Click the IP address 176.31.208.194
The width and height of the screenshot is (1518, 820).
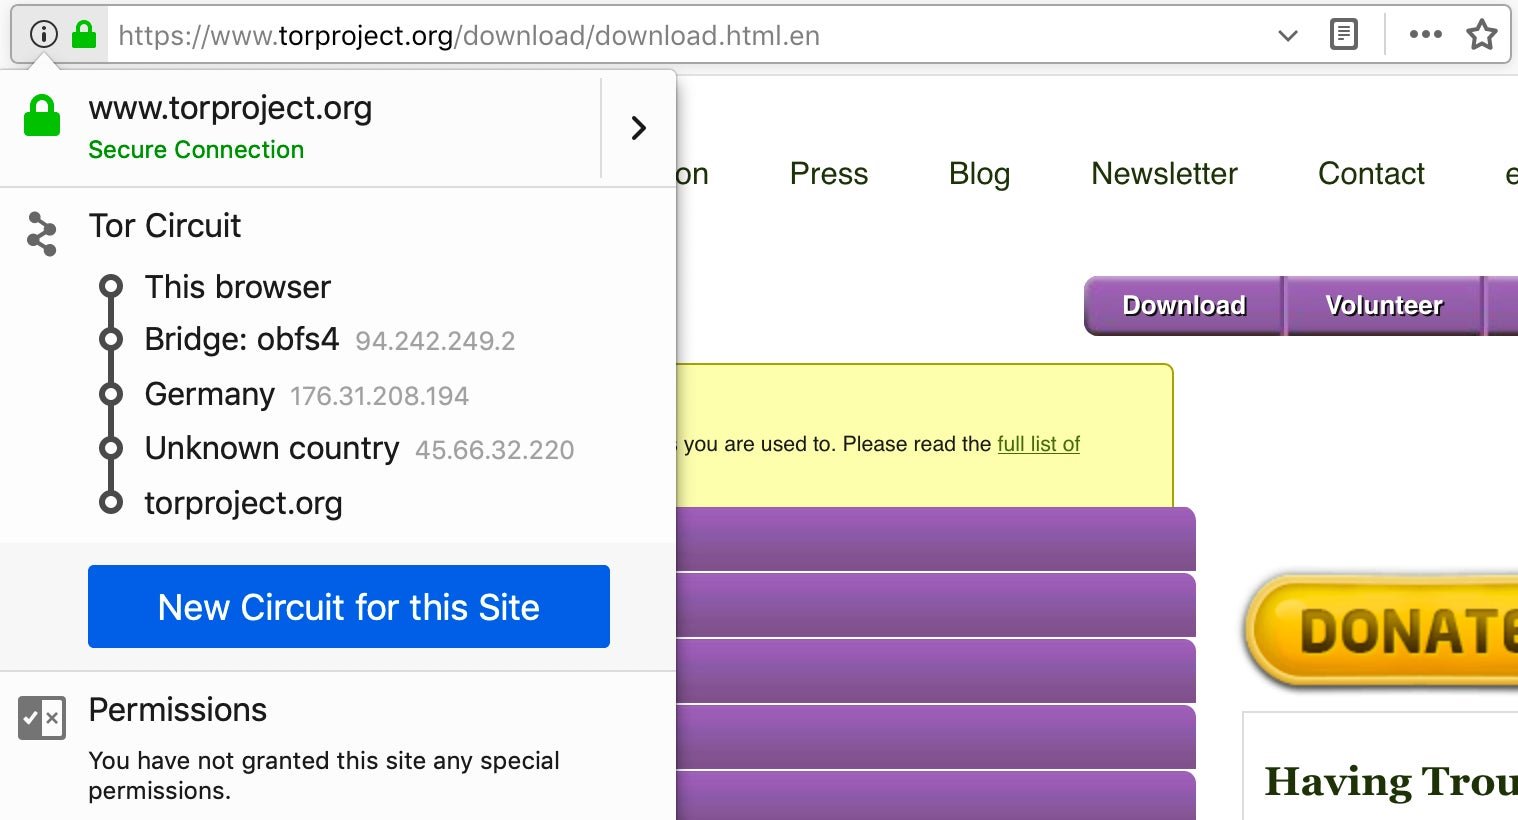pos(379,396)
